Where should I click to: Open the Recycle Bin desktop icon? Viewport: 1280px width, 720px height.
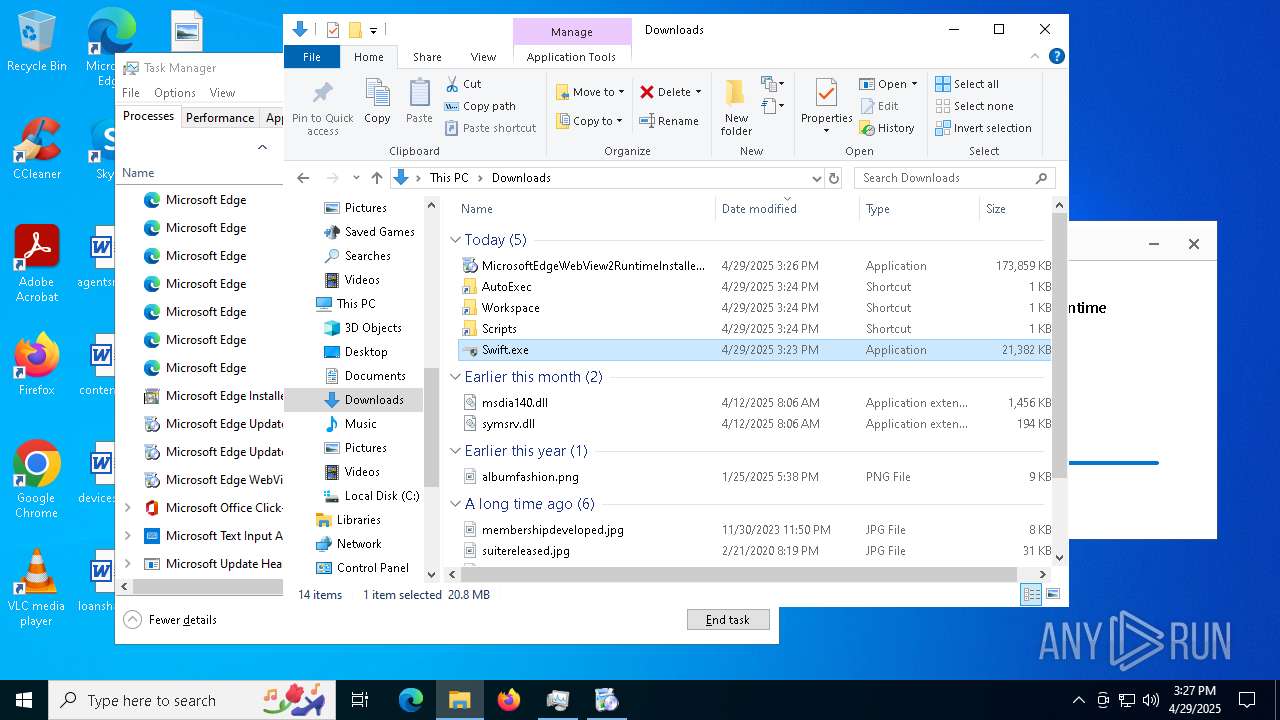tap(36, 41)
